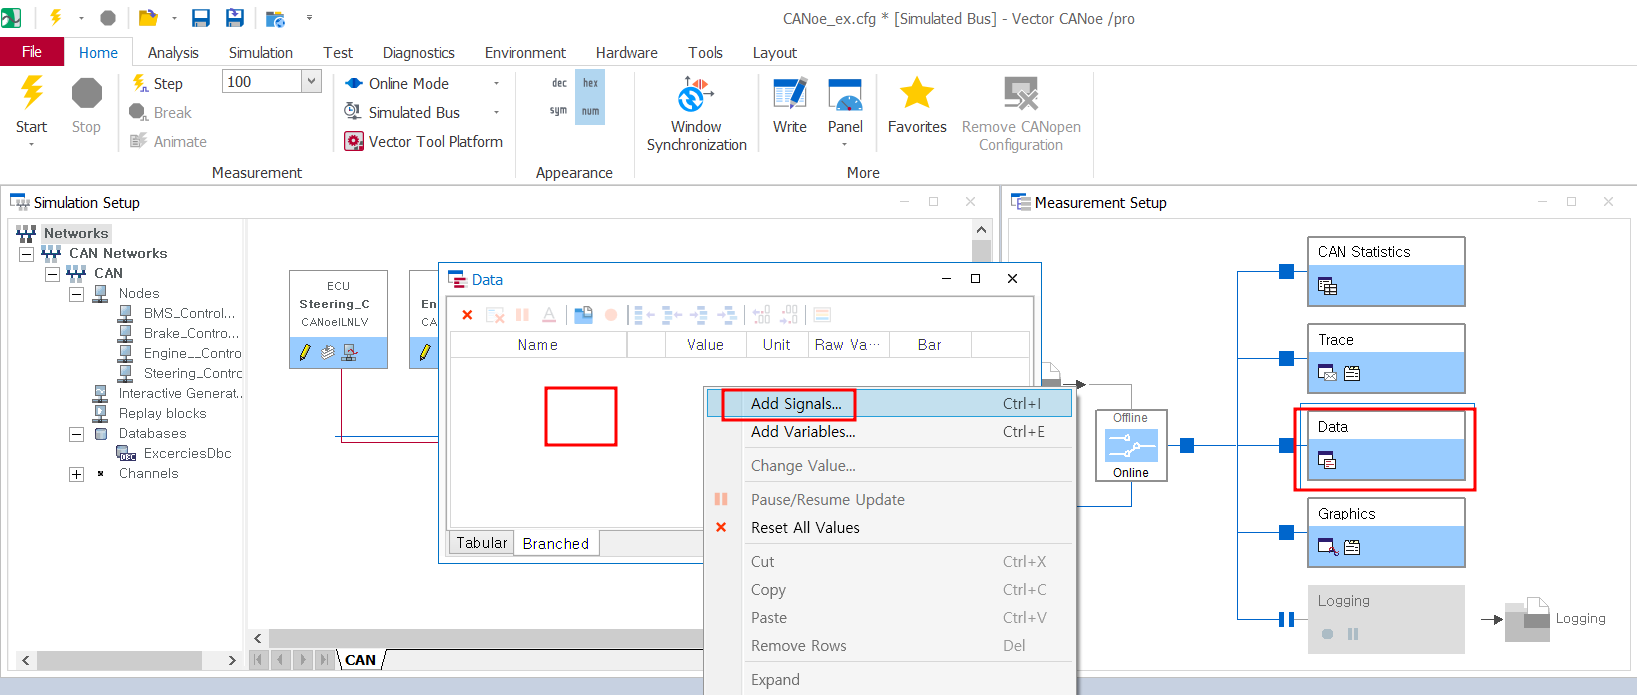Select Add Variables... in context menu
The width and height of the screenshot is (1637, 695).
[x=890, y=432]
